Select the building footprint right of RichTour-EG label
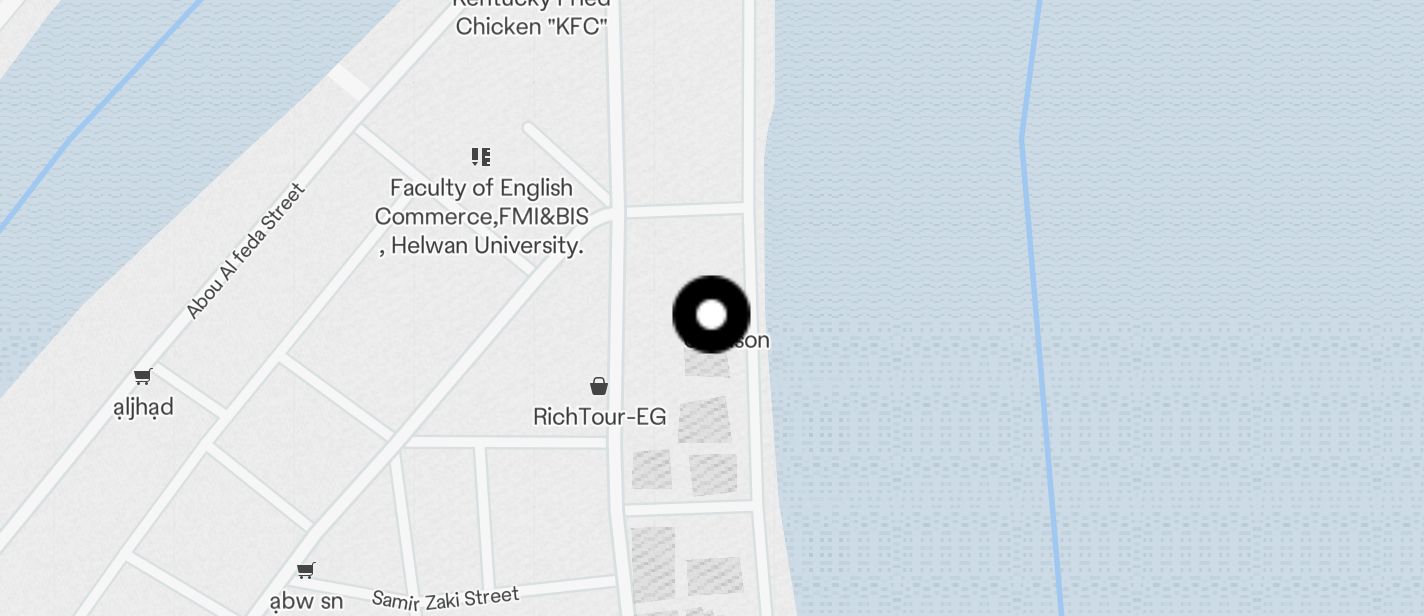 705,420
